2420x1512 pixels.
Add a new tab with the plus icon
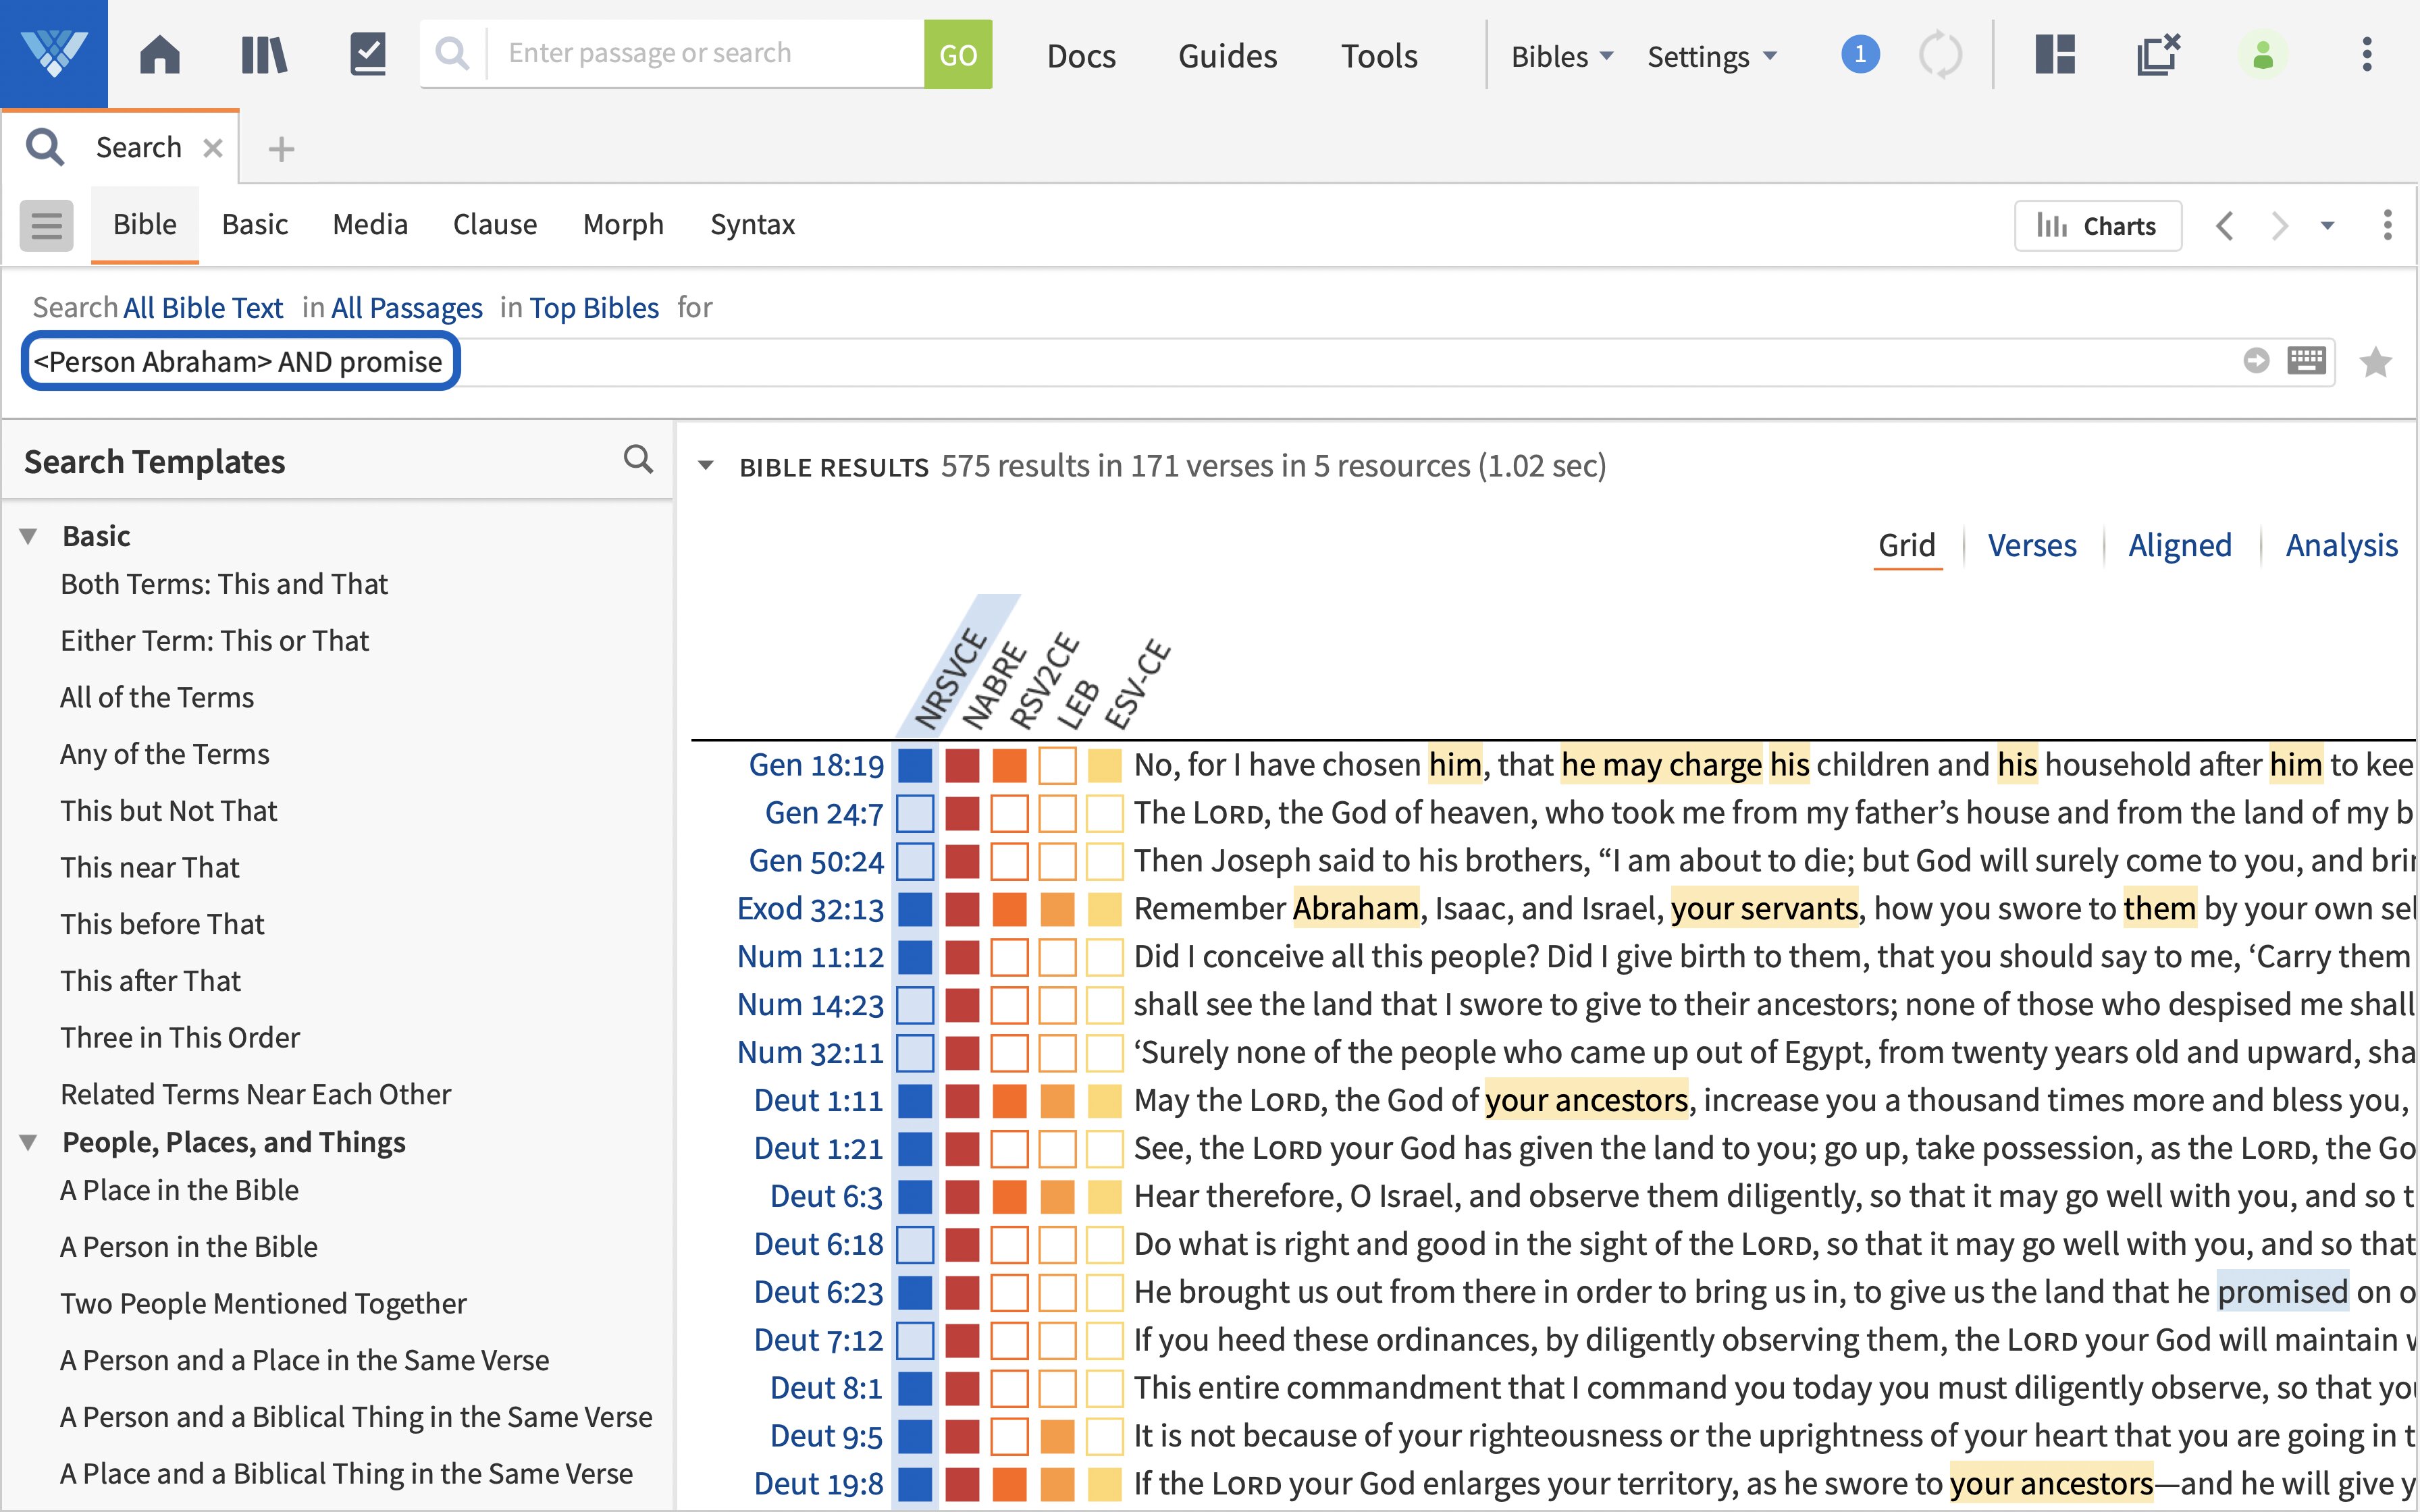[x=281, y=149]
